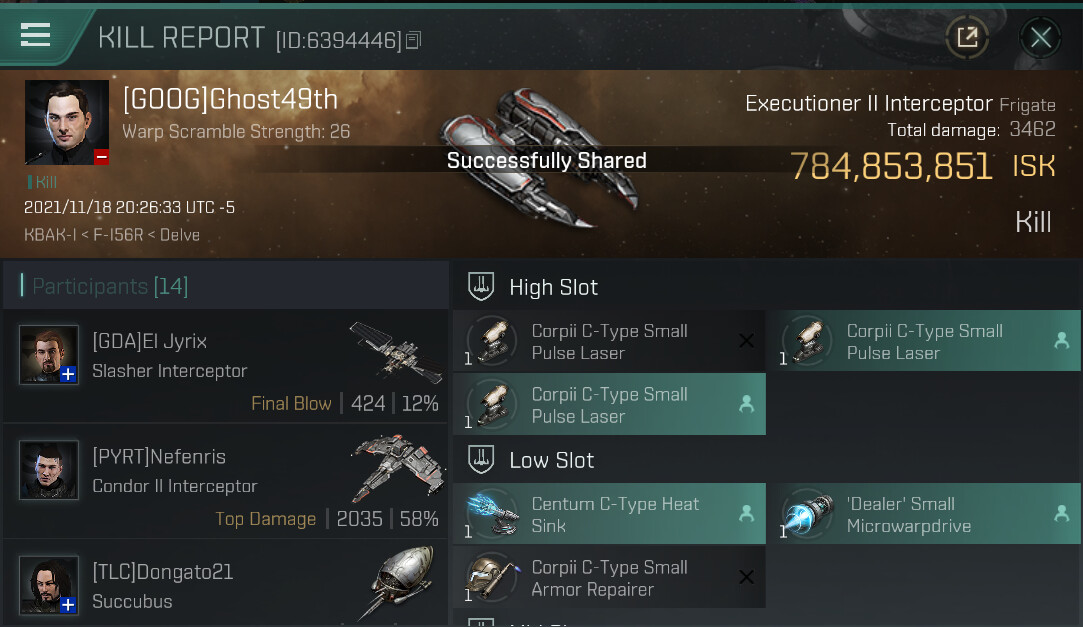Click the Low Slot section icon
This screenshot has height=627, width=1083.
pos(481,459)
